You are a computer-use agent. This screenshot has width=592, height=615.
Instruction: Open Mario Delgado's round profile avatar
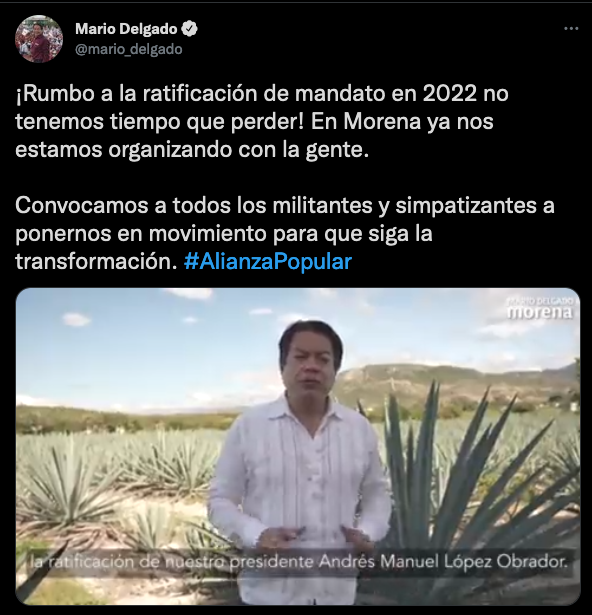(39, 39)
